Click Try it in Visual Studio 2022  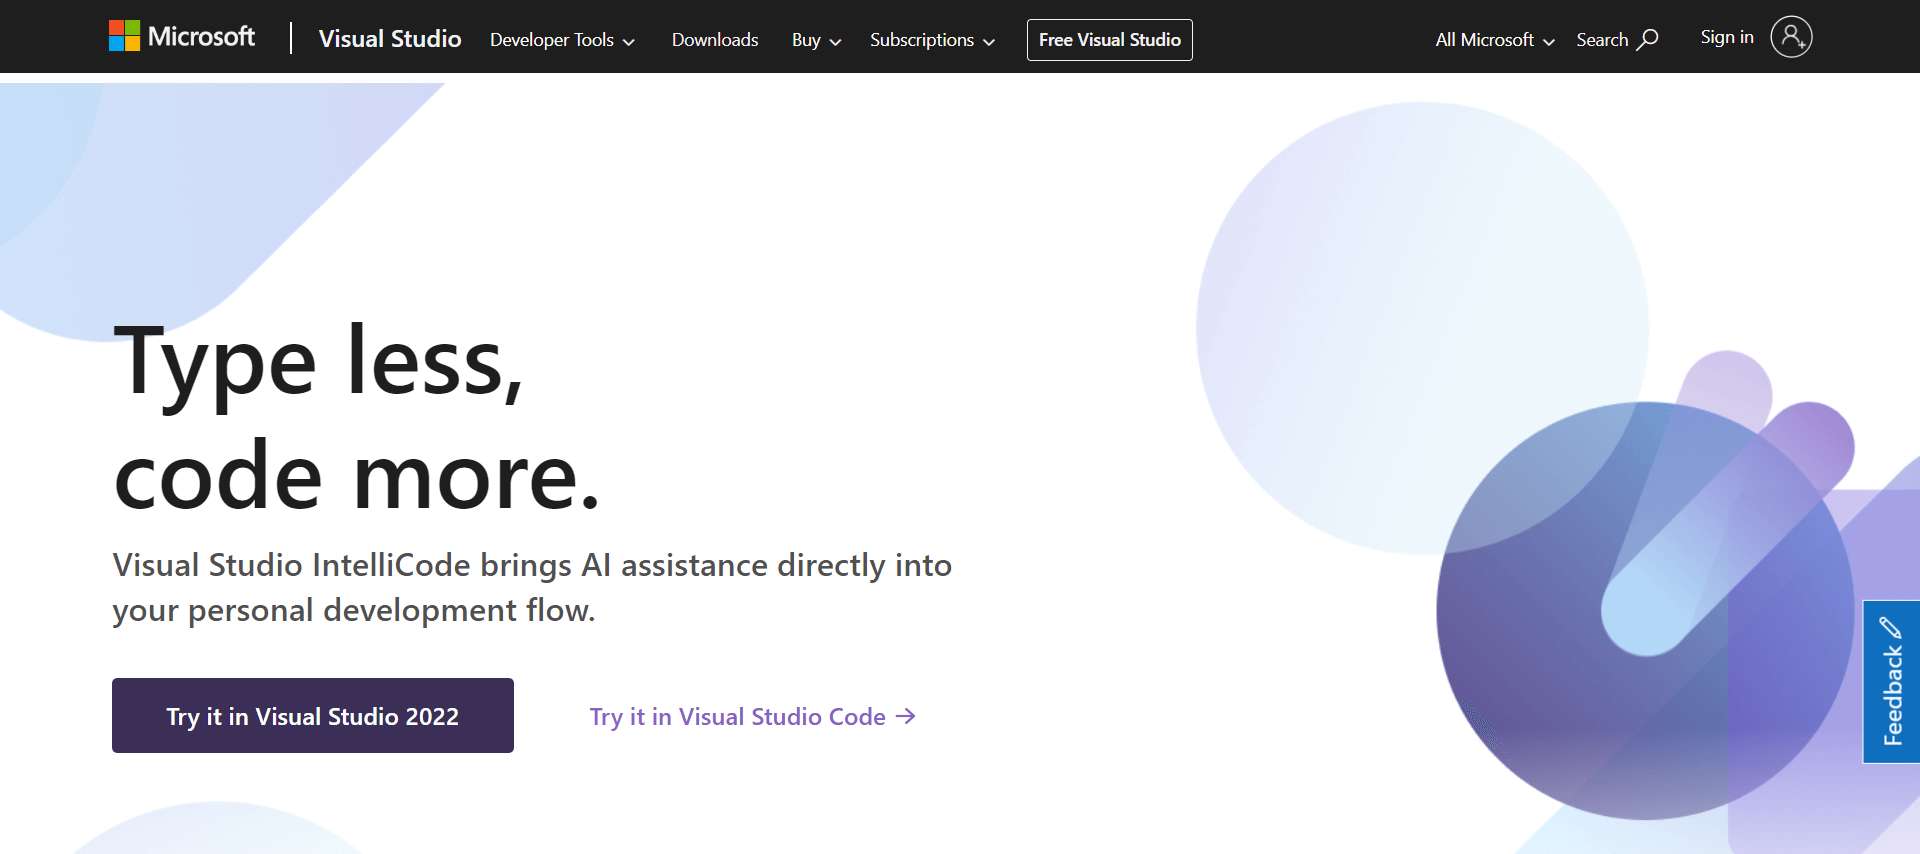(313, 716)
